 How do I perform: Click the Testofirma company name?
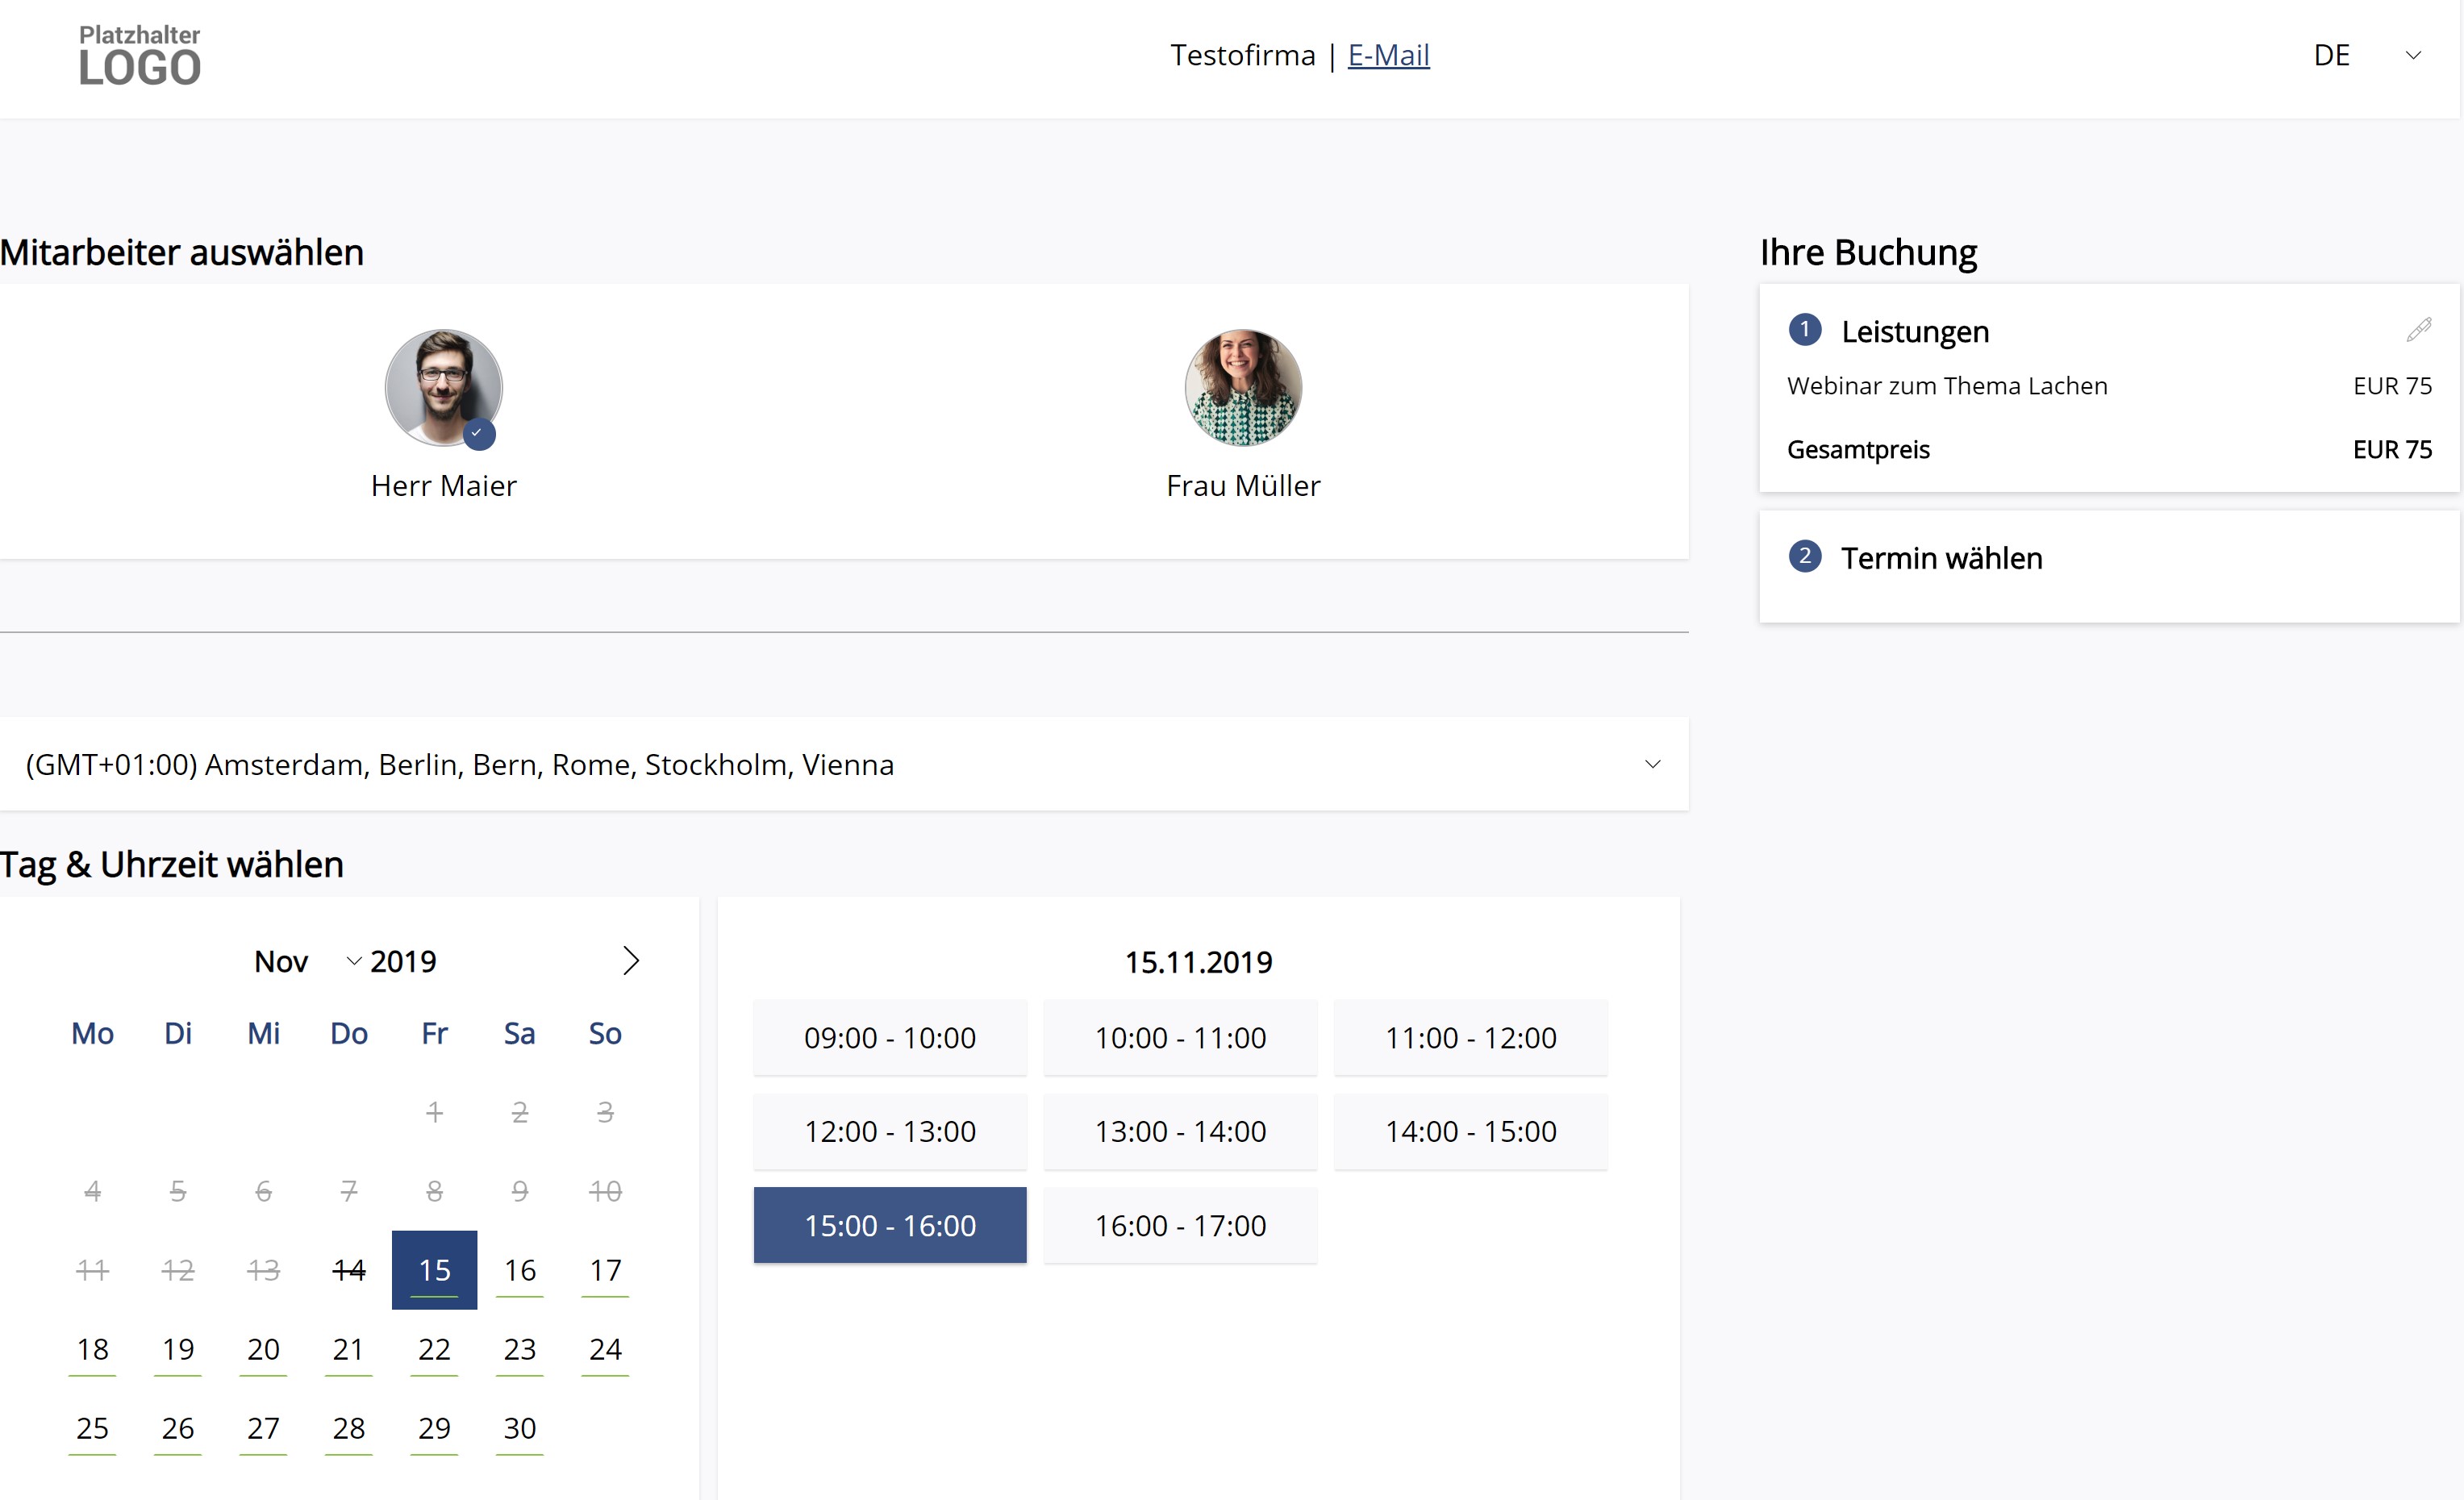coord(1243,55)
